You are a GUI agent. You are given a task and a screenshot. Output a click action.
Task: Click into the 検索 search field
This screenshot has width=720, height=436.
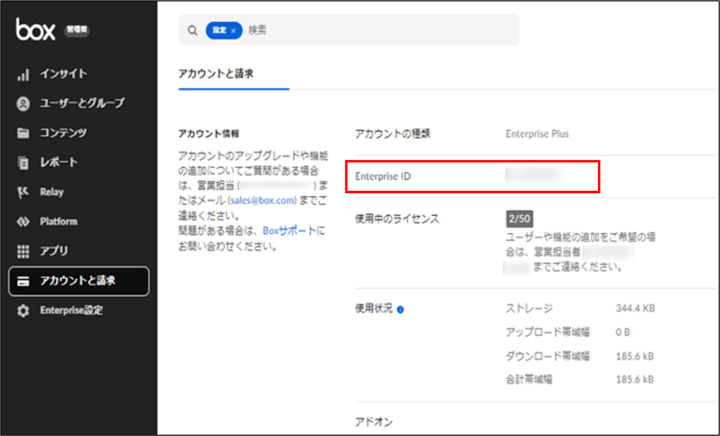[x=380, y=31]
